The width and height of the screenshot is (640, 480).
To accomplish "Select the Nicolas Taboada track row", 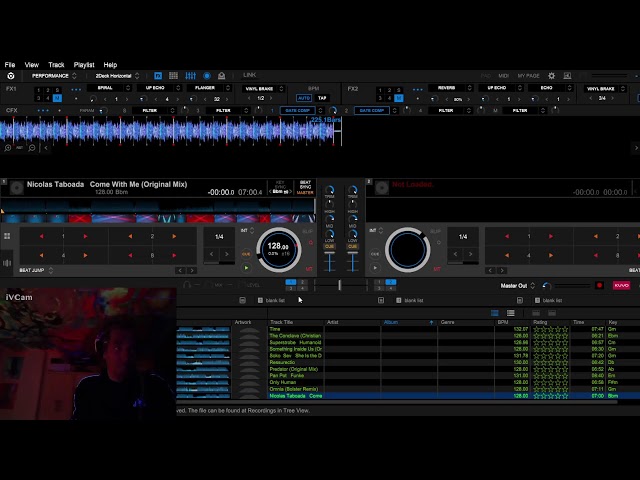I will coord(408,396).
